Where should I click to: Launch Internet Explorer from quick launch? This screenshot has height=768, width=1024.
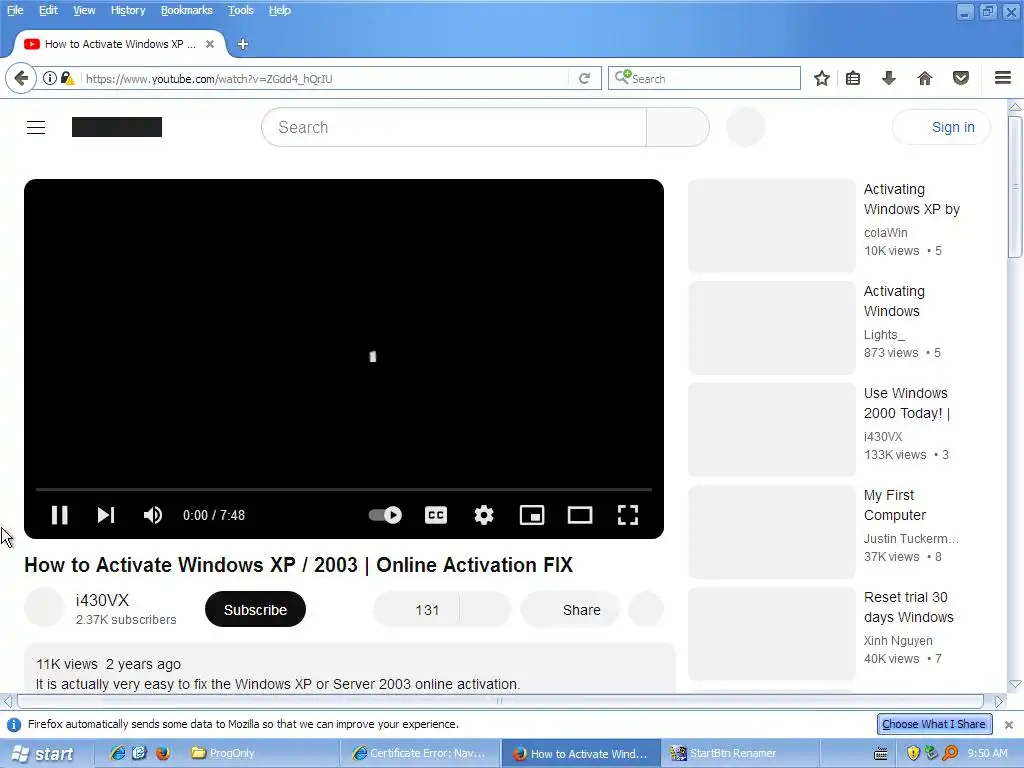[118, 753]
